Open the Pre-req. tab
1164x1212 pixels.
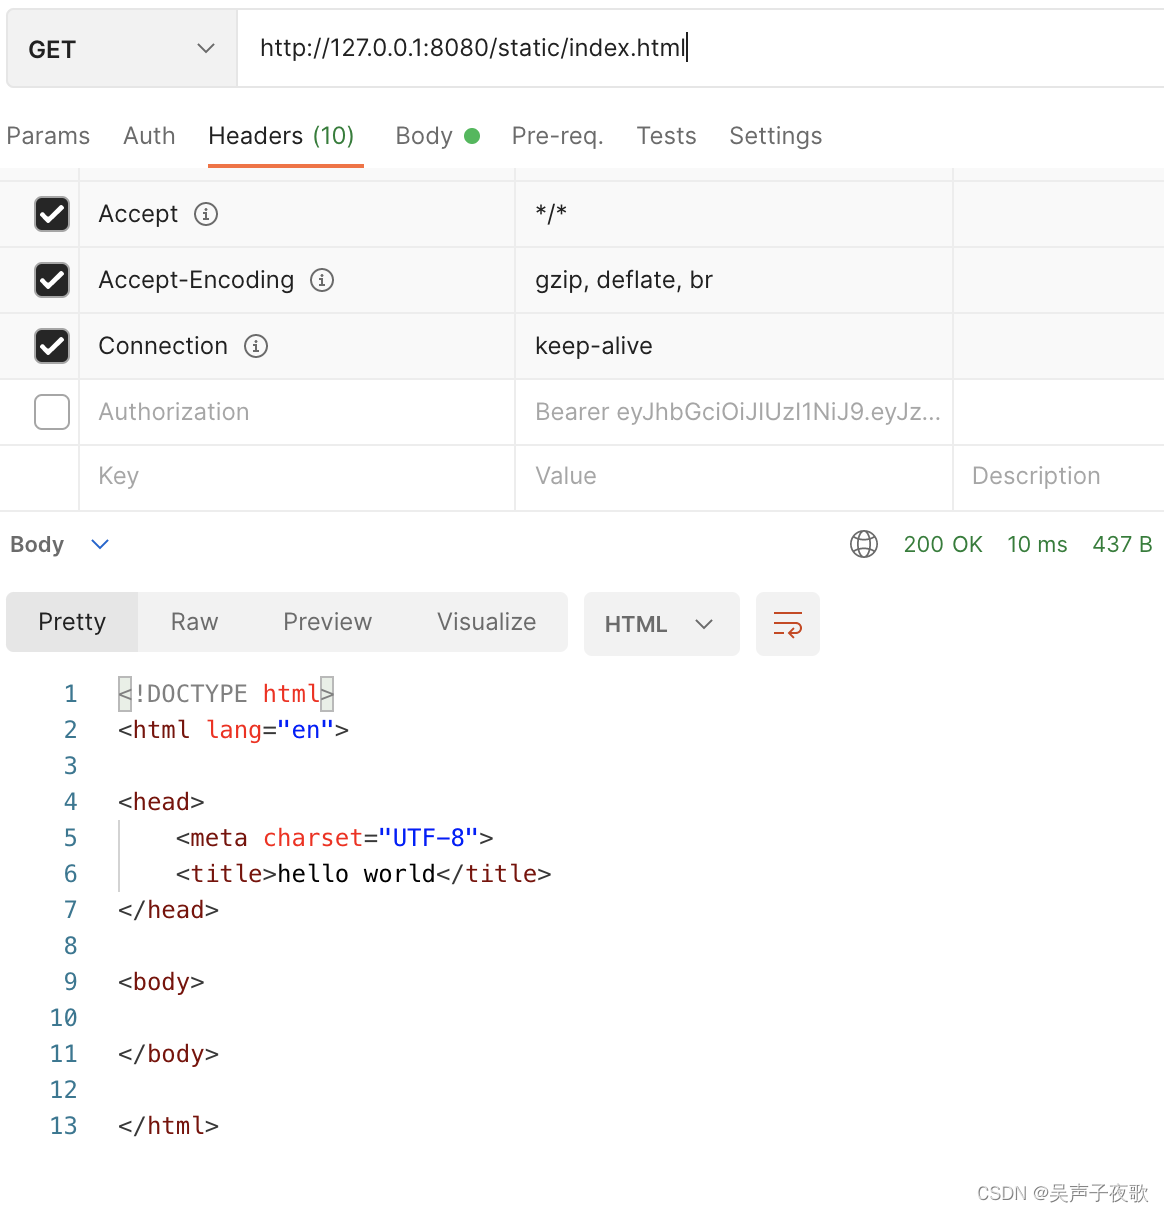(x=558, y=136)
